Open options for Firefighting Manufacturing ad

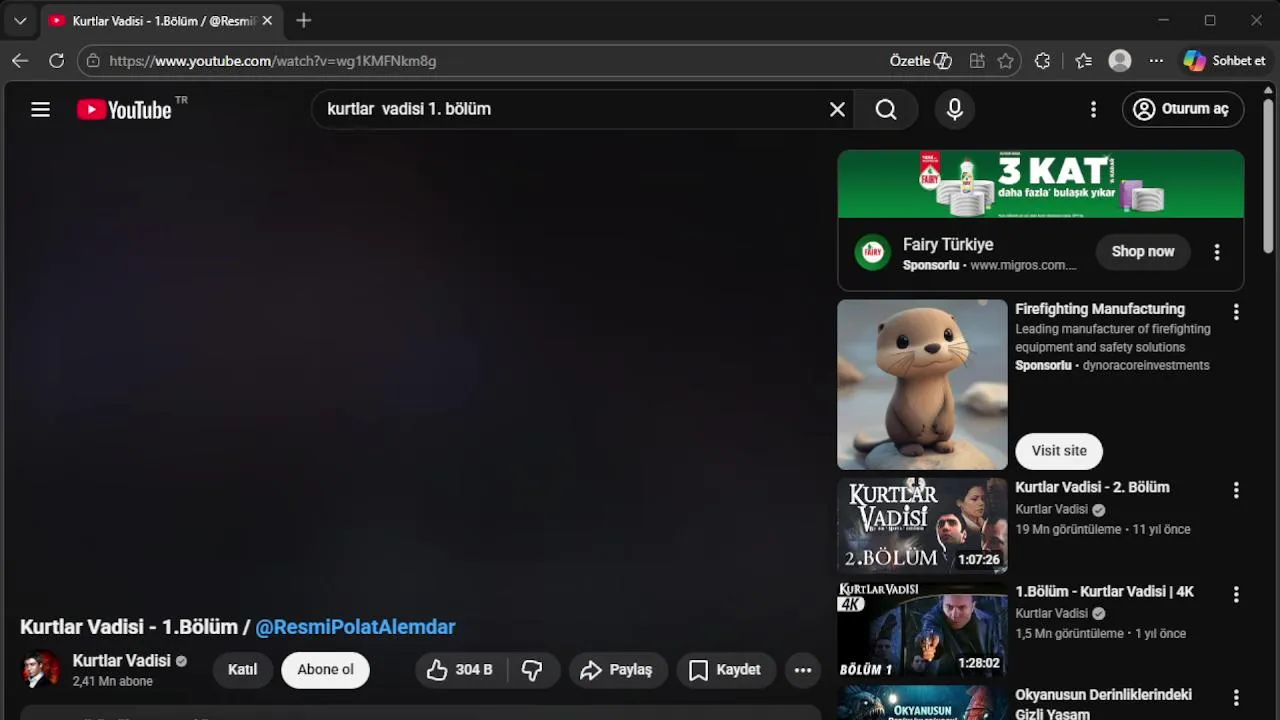point(1236,312)
